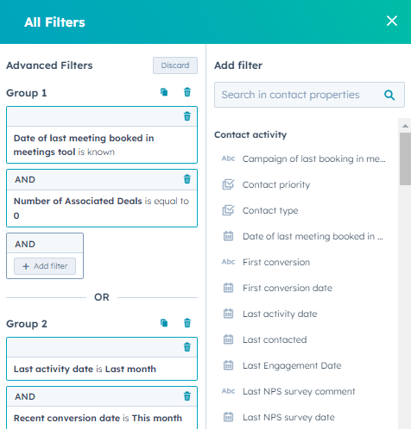411x429 pixels.
Task: Click the property list scrollbar thumb
Action: click(405, 159)
